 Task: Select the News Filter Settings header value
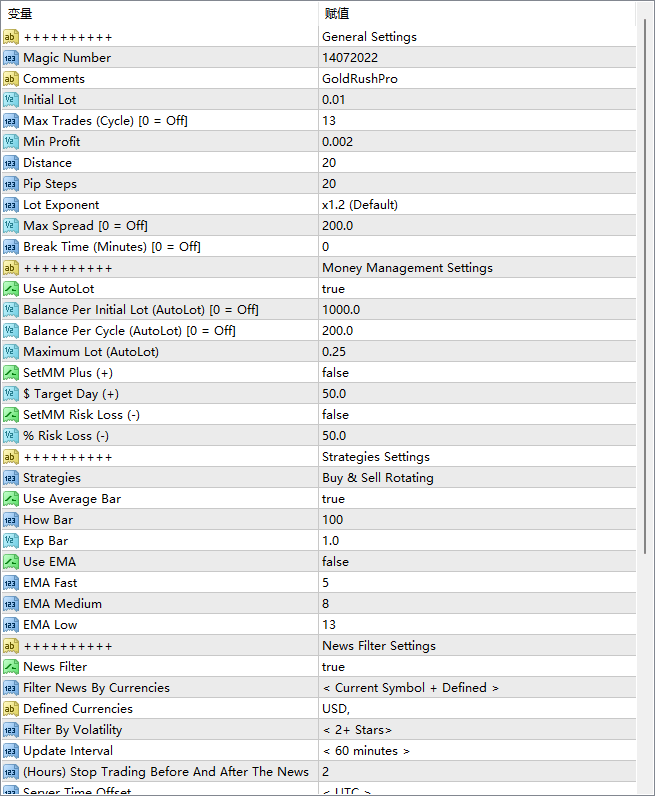[x=379, y=646]
